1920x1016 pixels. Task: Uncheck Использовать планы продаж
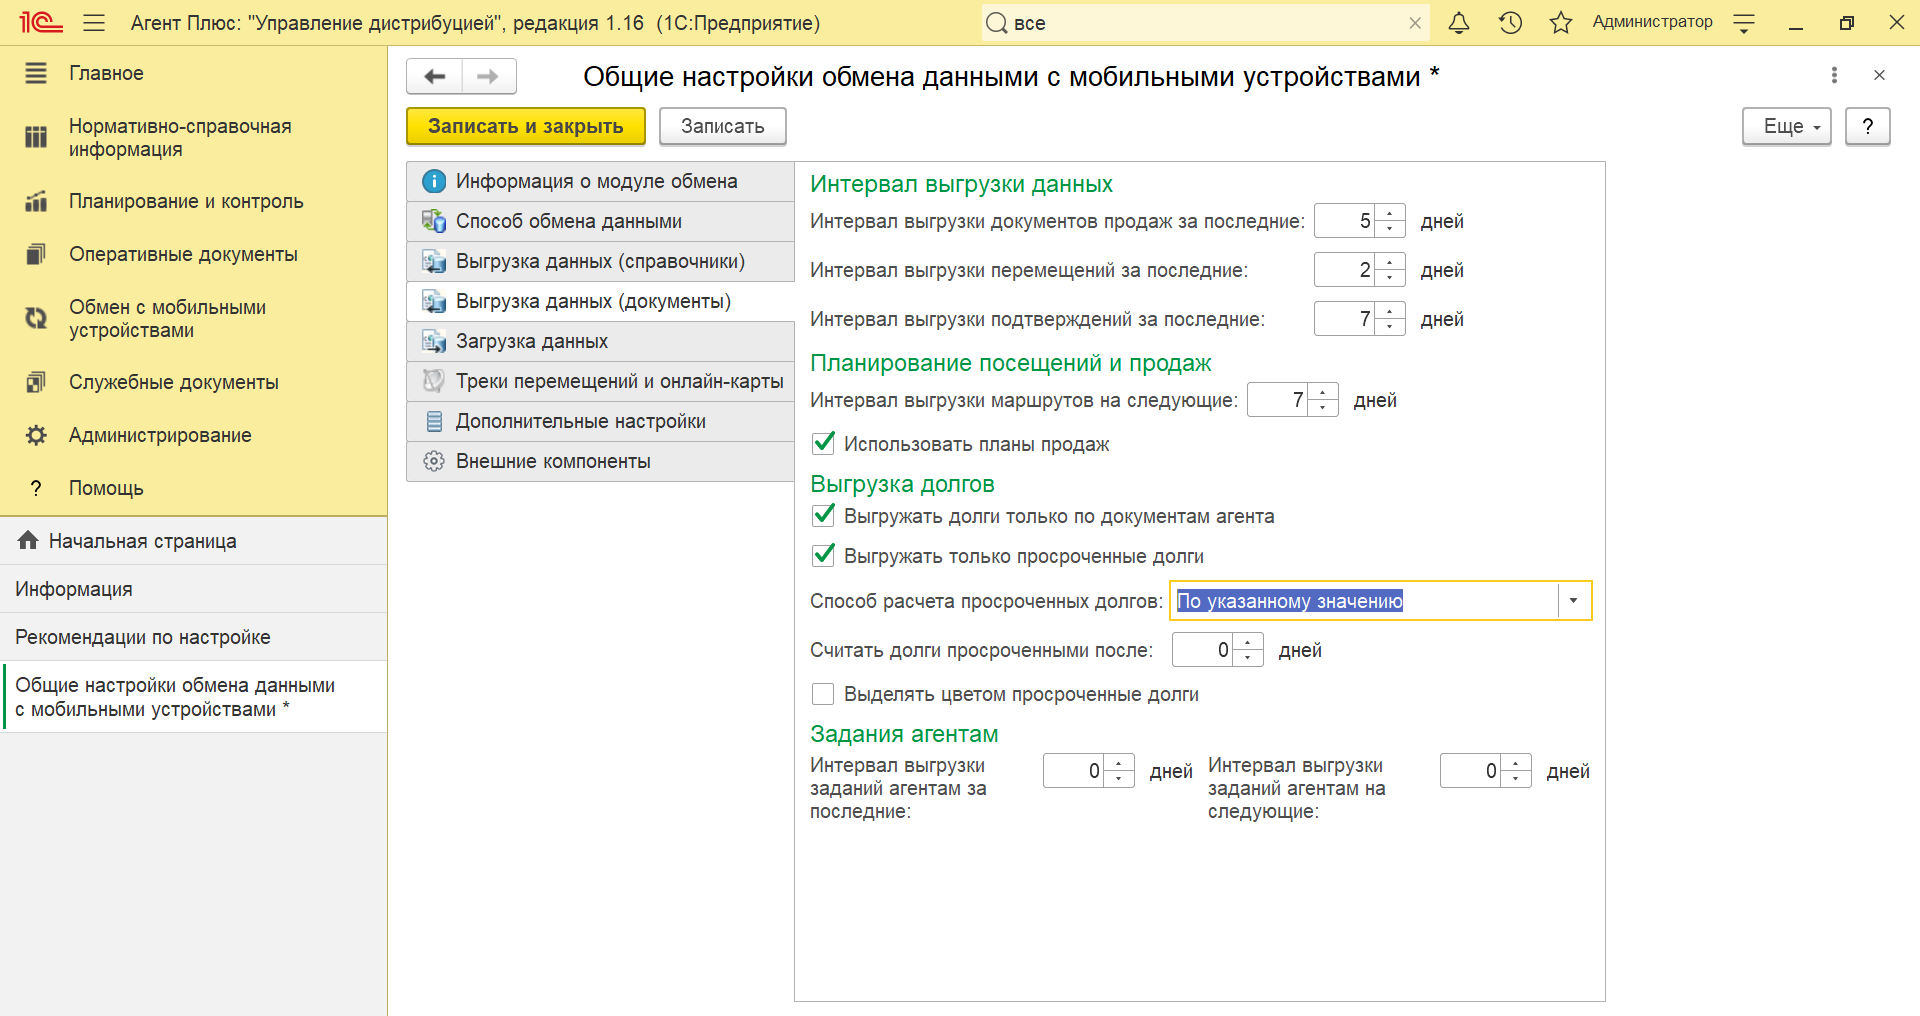point(823,443)
